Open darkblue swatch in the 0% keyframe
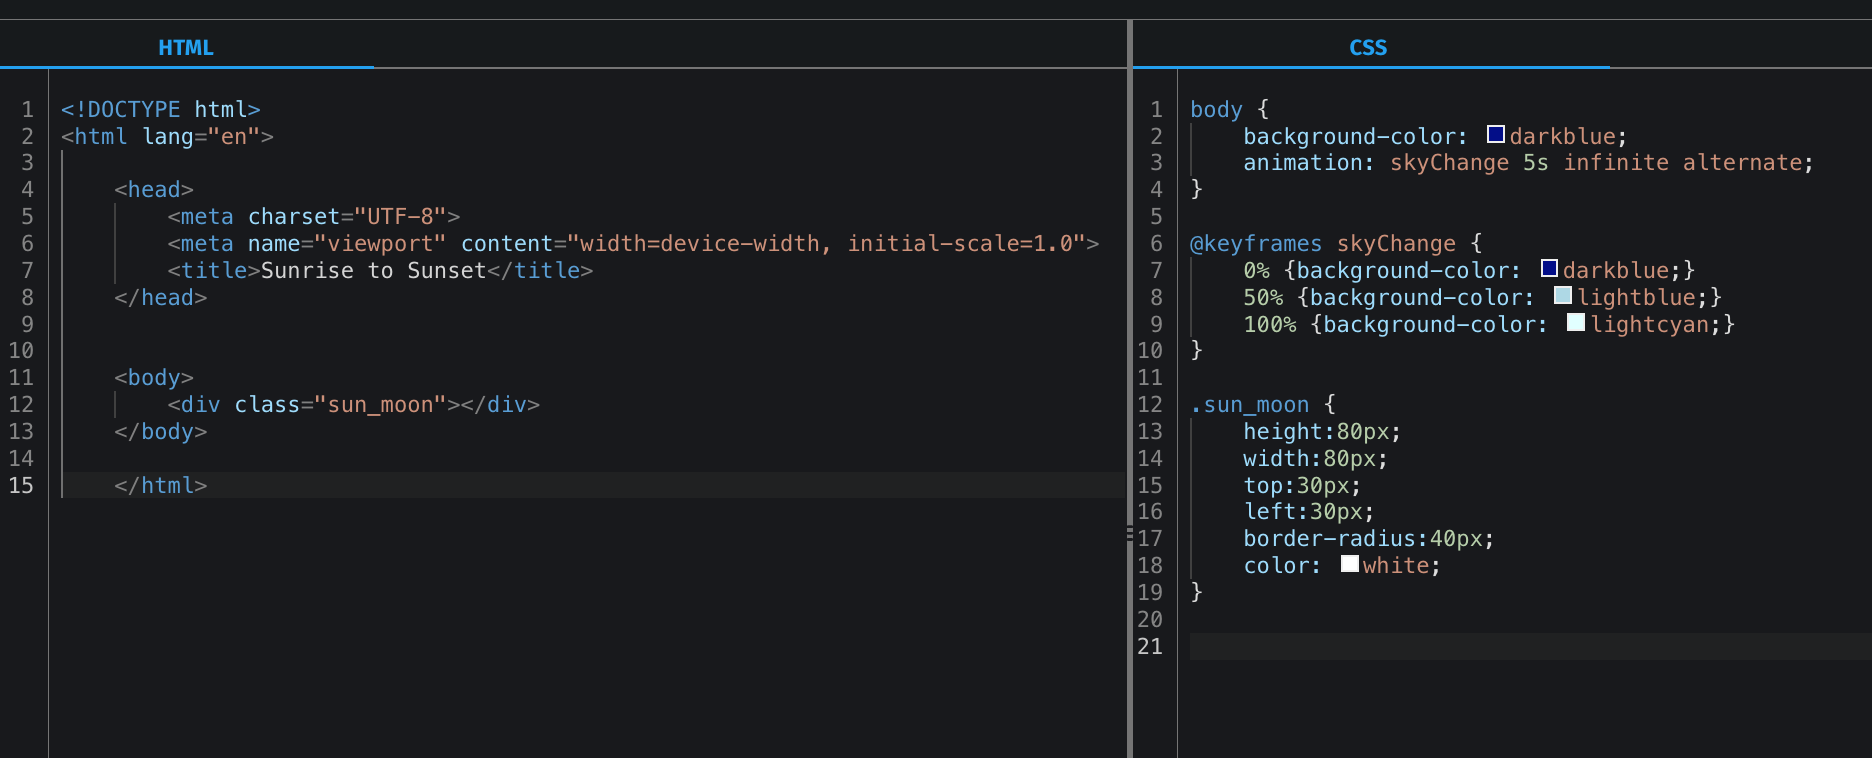1872x758 pixels. pyautogui.click(x=1549, y=268)
